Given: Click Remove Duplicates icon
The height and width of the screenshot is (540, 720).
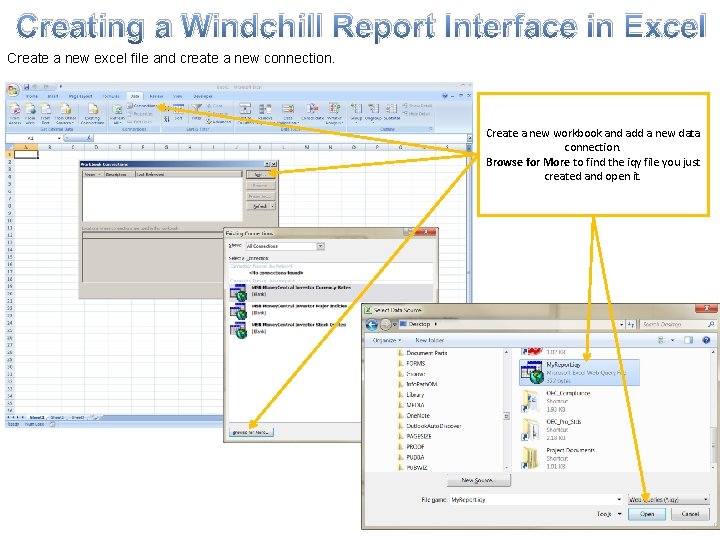Looking at the screenshot, I should [265, 112].
